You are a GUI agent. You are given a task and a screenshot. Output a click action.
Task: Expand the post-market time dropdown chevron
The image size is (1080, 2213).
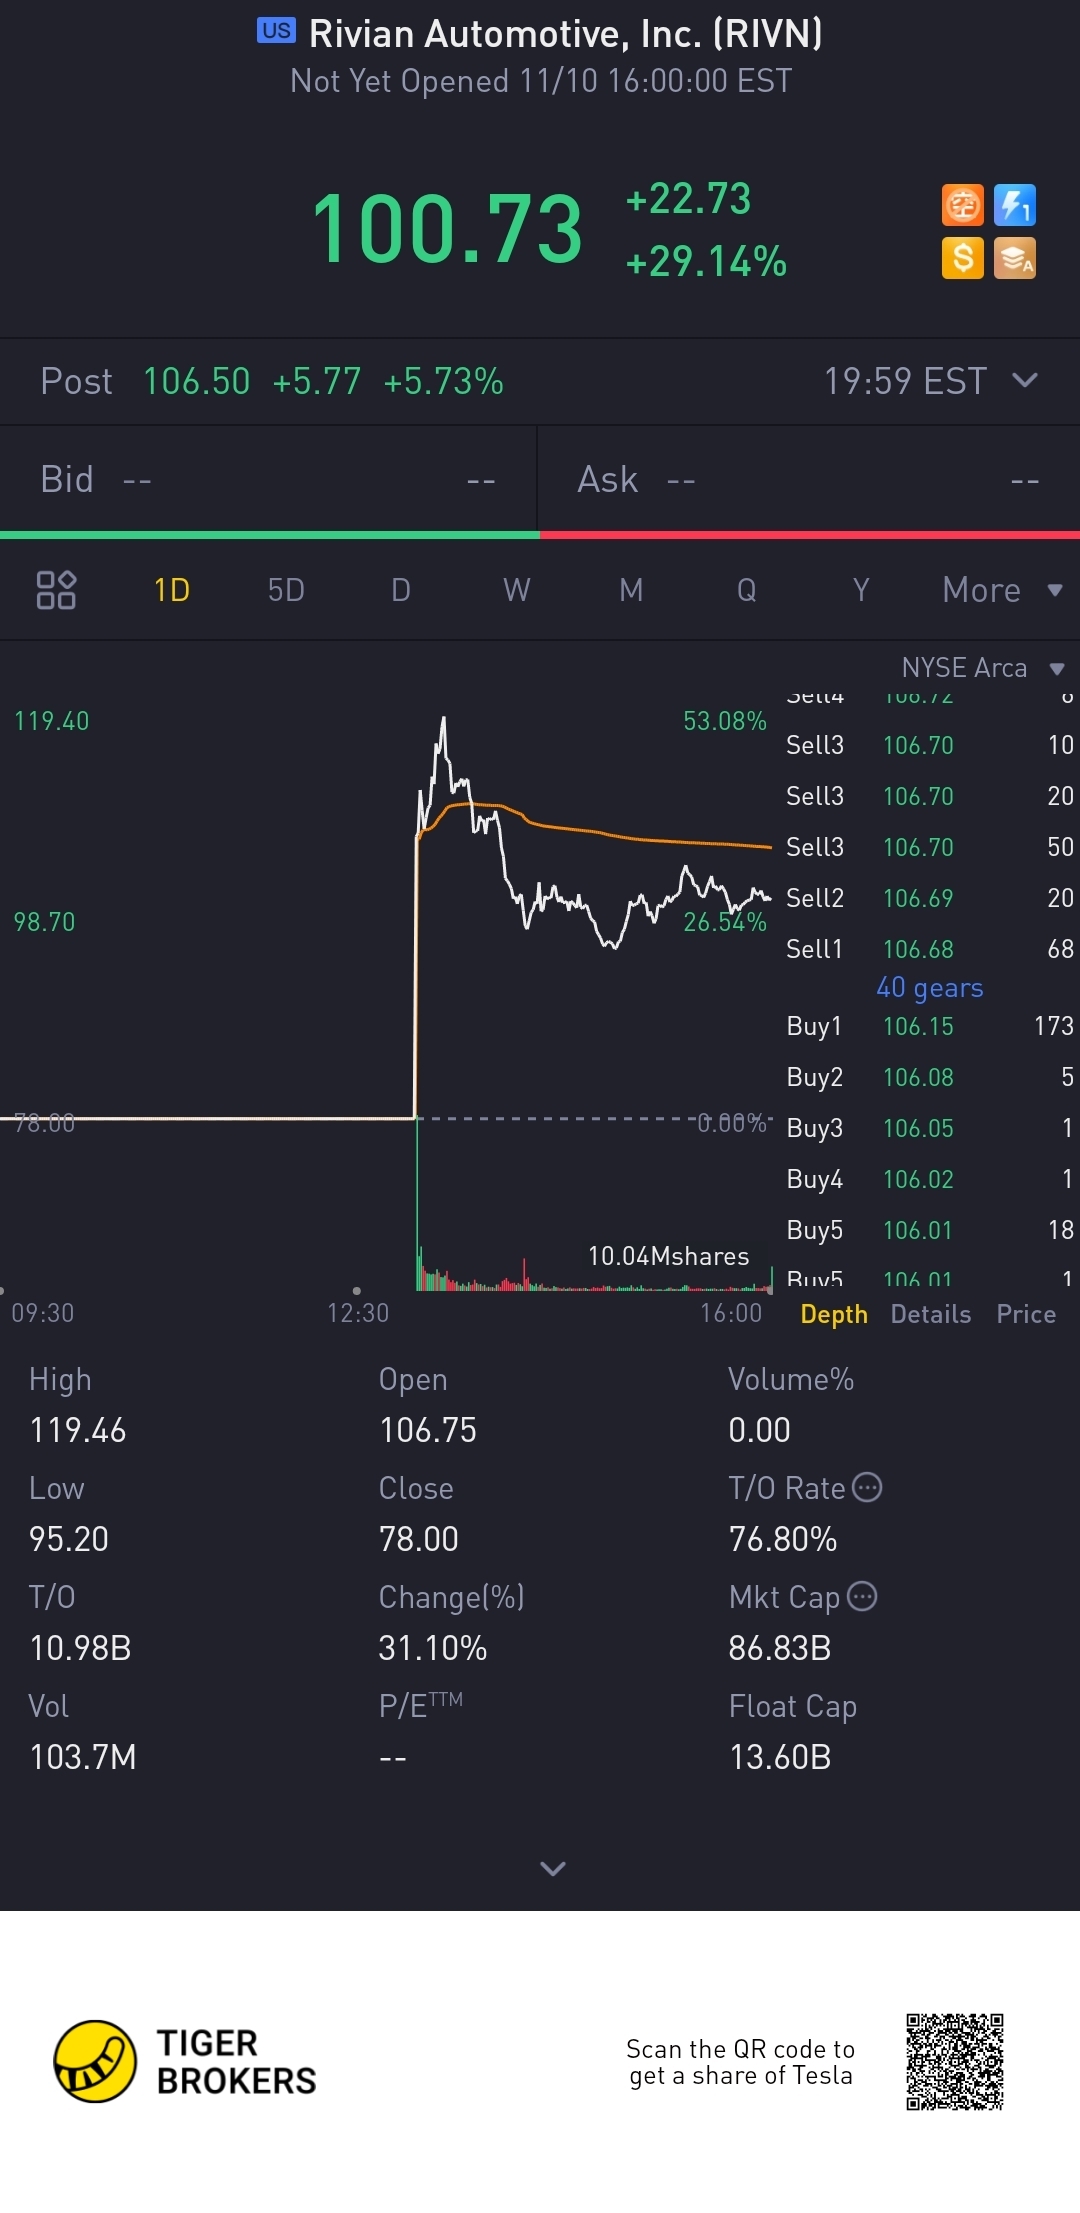(x=1025, y=380)
